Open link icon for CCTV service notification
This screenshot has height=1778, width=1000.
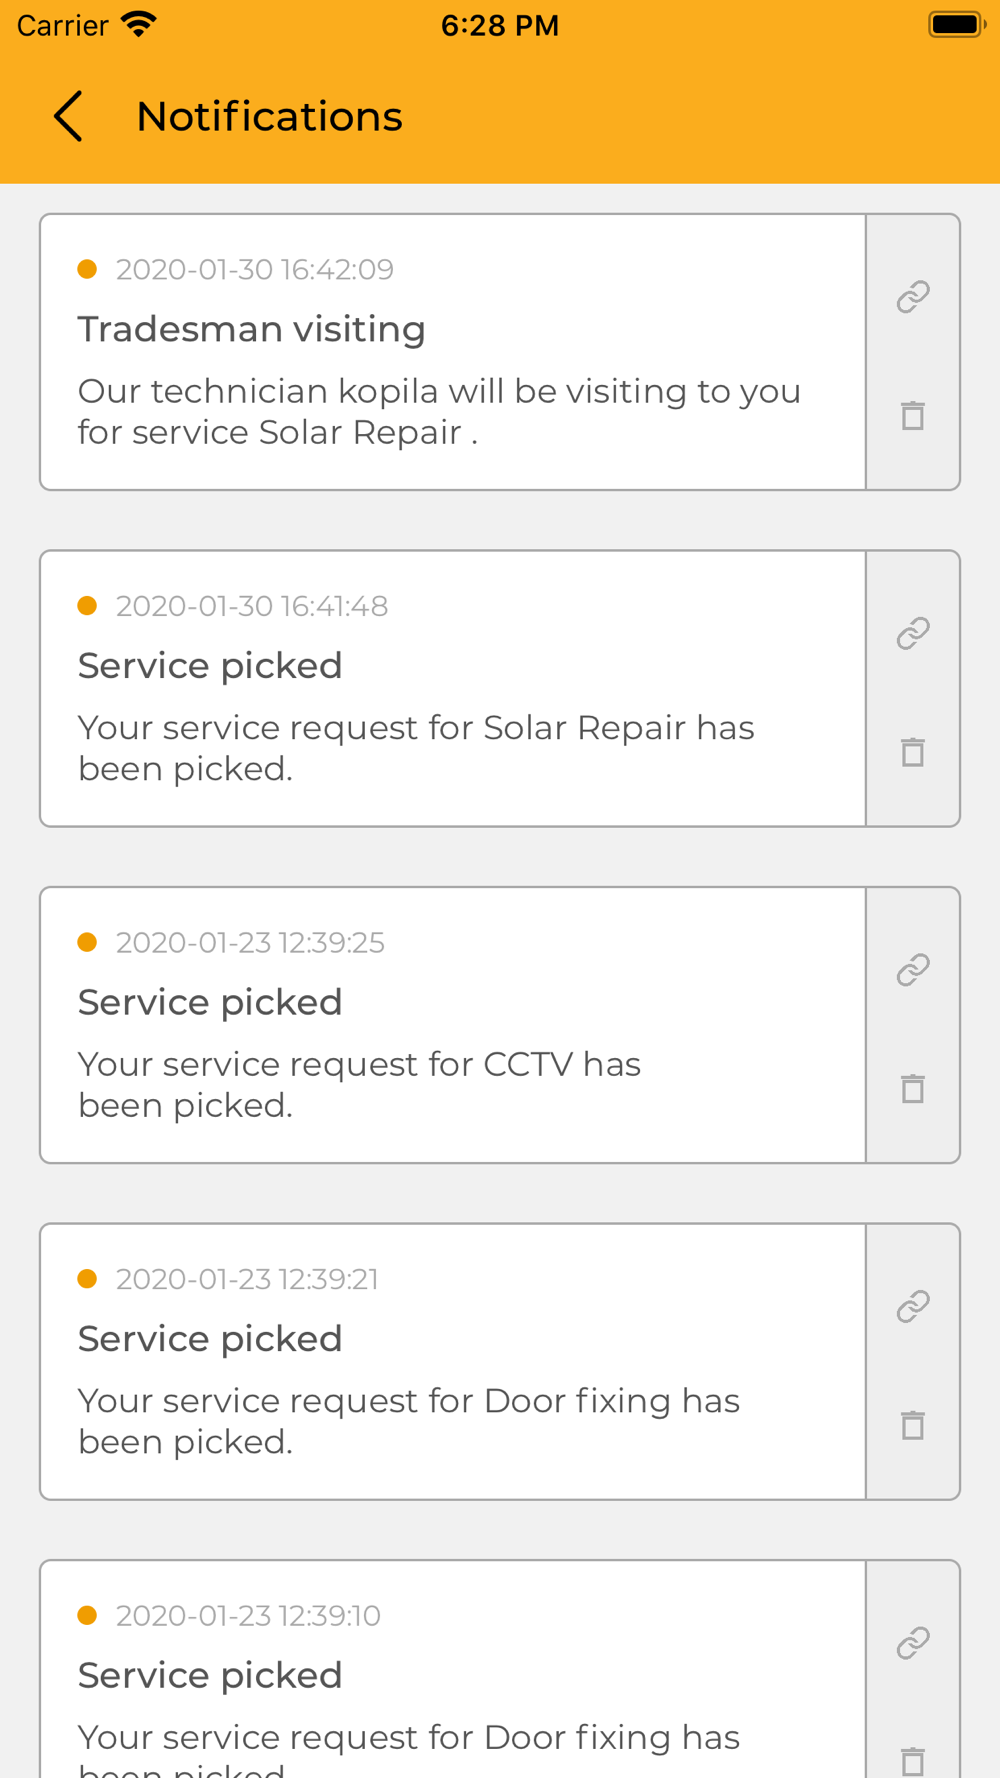913,970
